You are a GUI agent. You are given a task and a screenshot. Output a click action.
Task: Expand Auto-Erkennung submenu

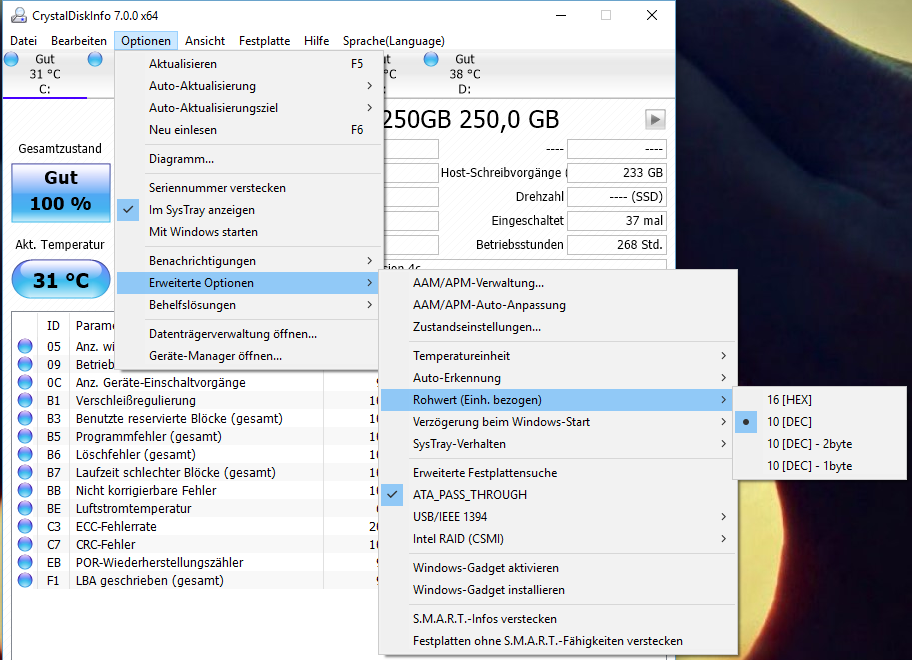coord(558,378)
